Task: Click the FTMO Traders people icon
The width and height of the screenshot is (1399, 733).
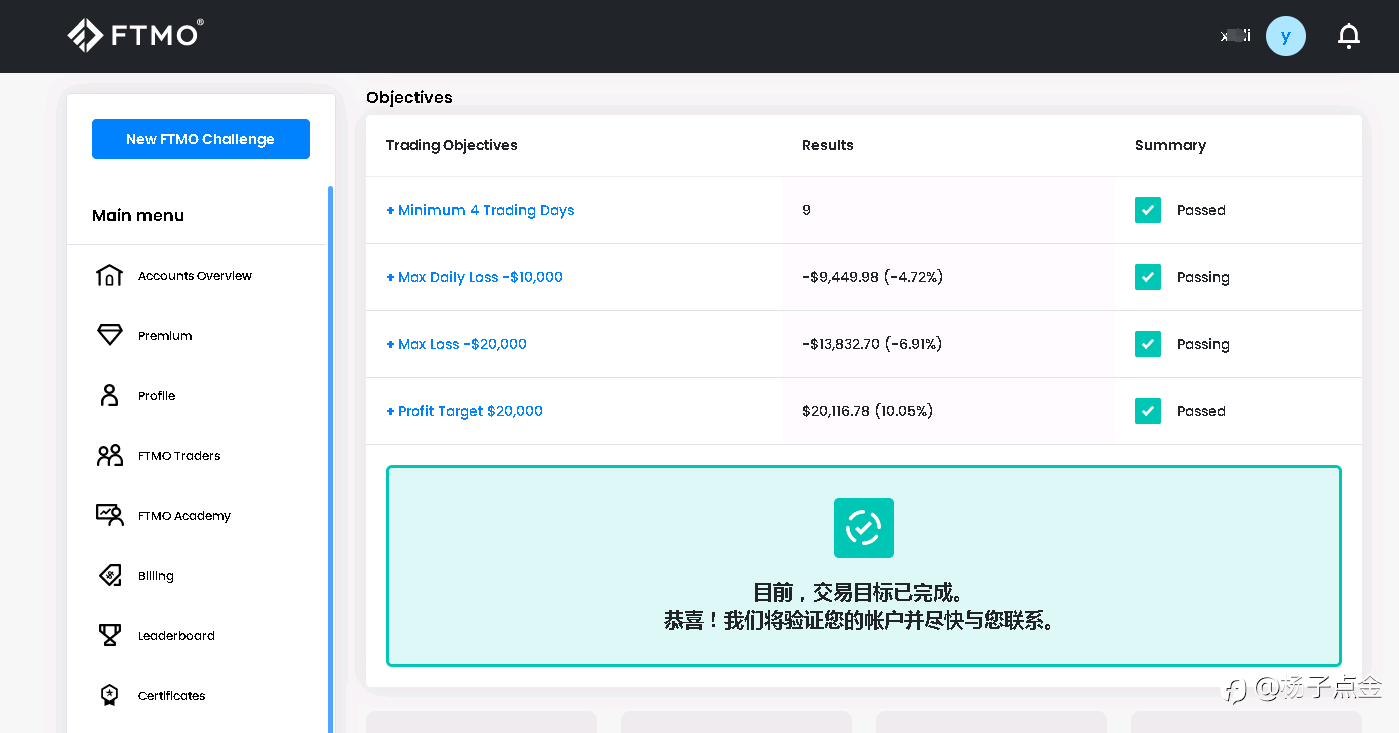Action: pos(109,456)
